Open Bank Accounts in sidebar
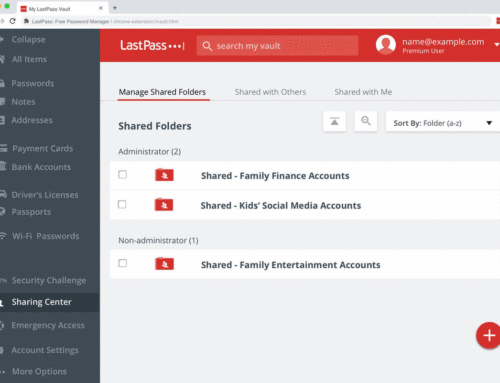The image size is (500, 383). (41, 167)
